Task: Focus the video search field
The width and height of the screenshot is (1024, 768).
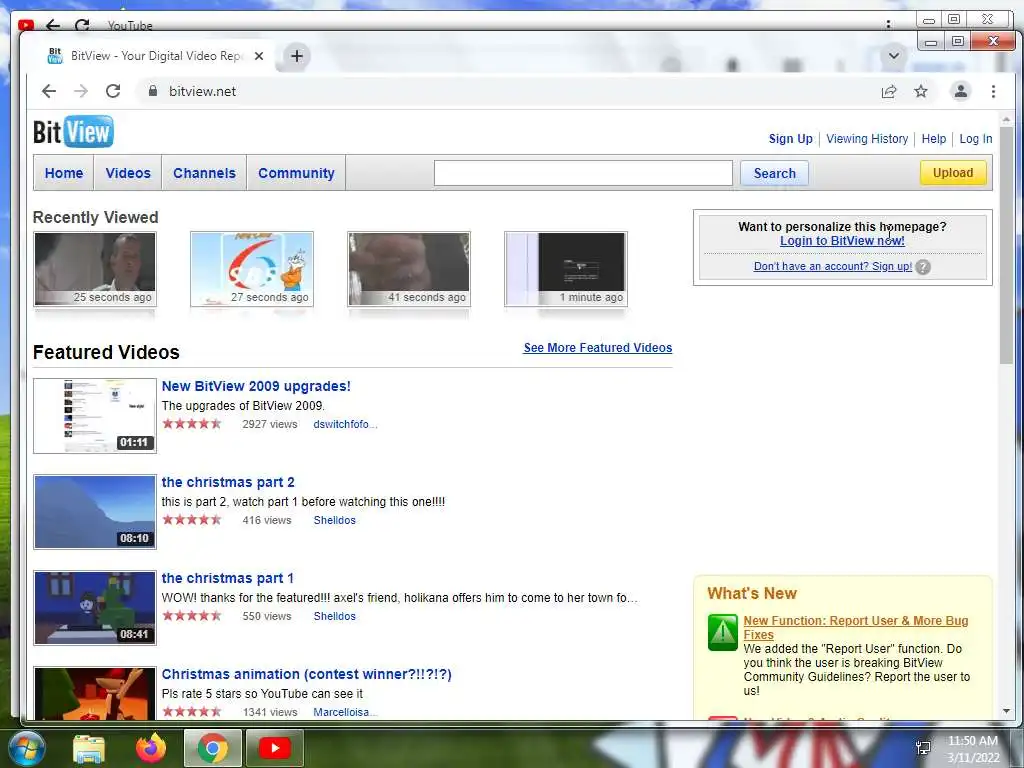Action: pyautogui.click(x=583, y=173)
